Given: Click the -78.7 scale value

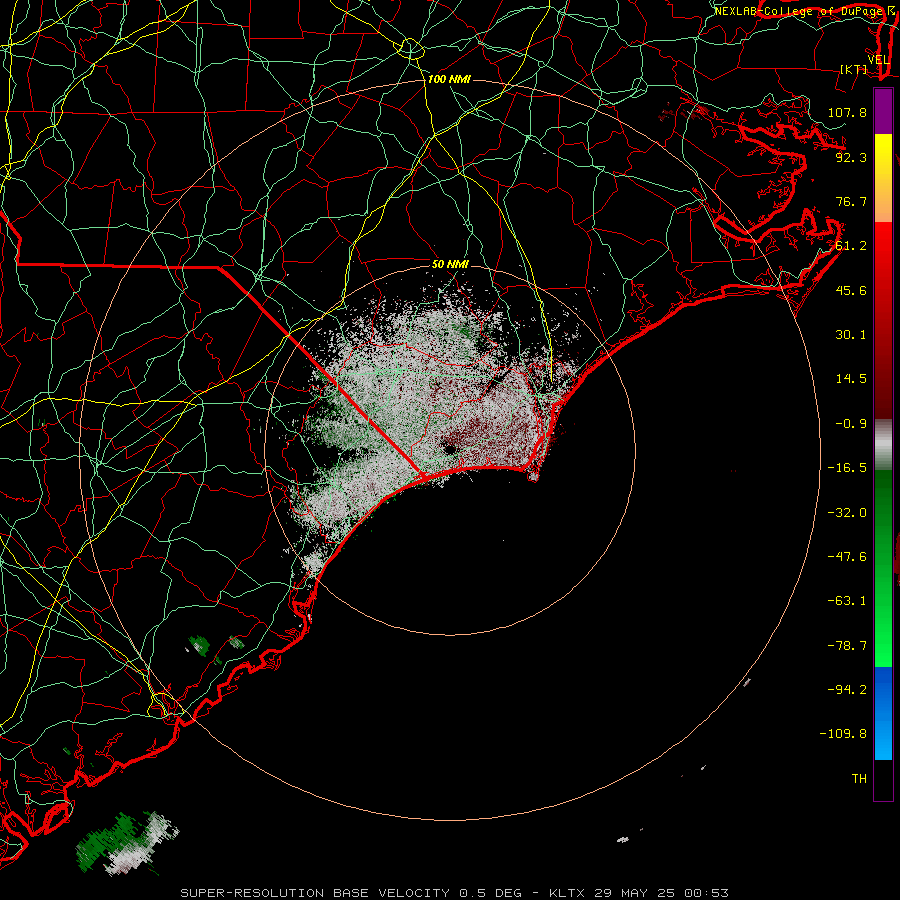Looking at the screenshot, I should 847,646.
